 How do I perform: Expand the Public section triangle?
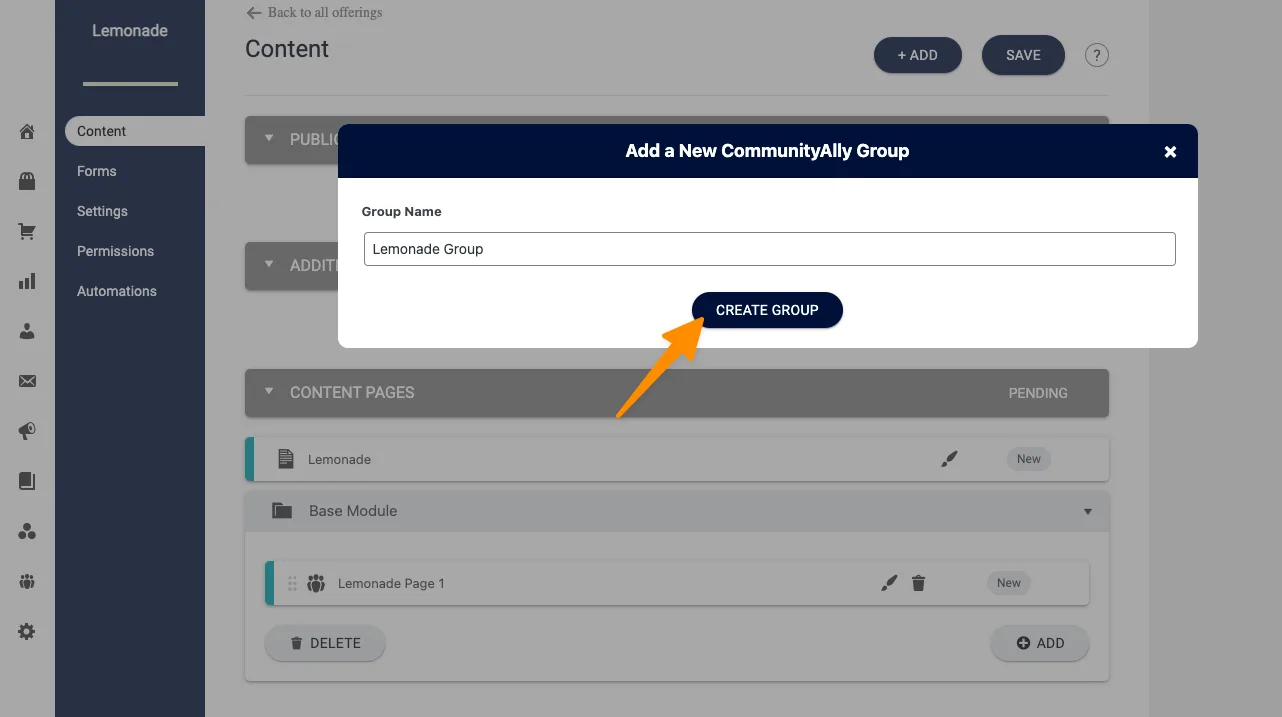point(269,139)
